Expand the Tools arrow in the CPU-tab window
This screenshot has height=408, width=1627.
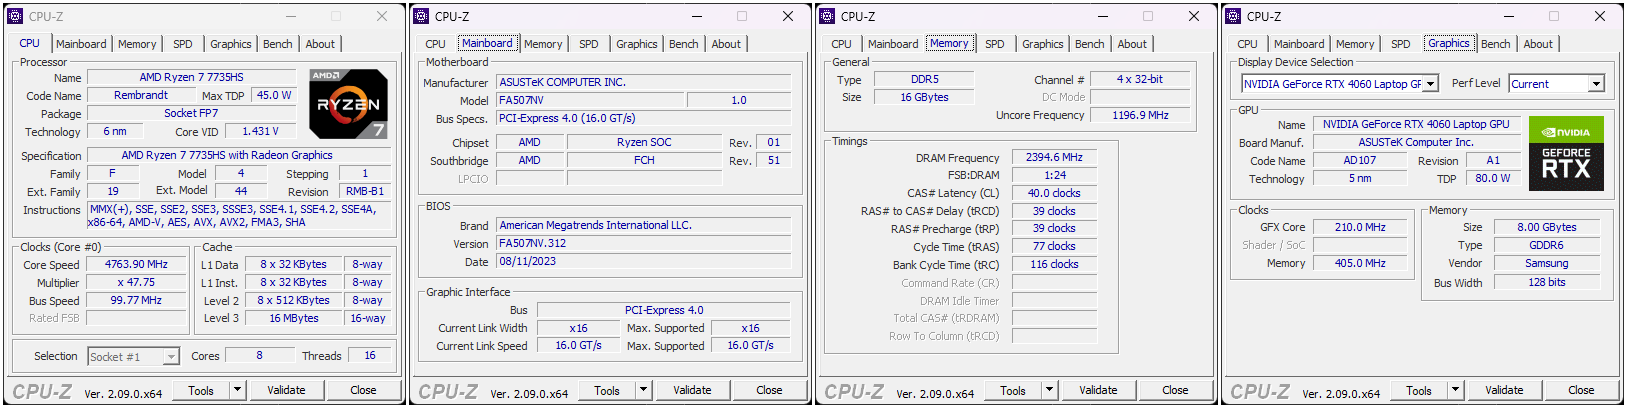coord(238,390)
